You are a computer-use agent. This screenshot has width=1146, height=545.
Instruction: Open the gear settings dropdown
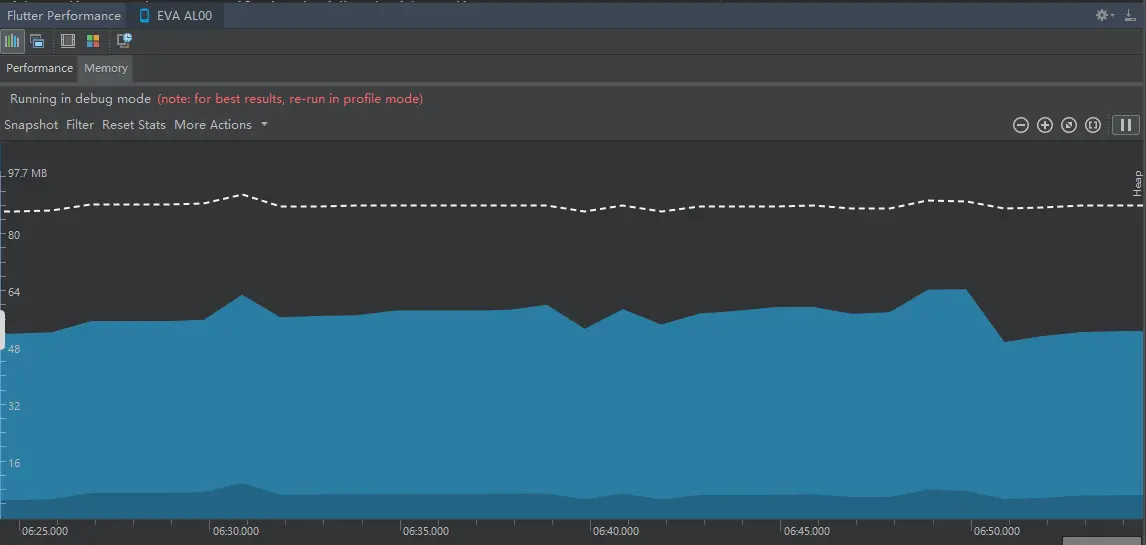coord(1104,15)
